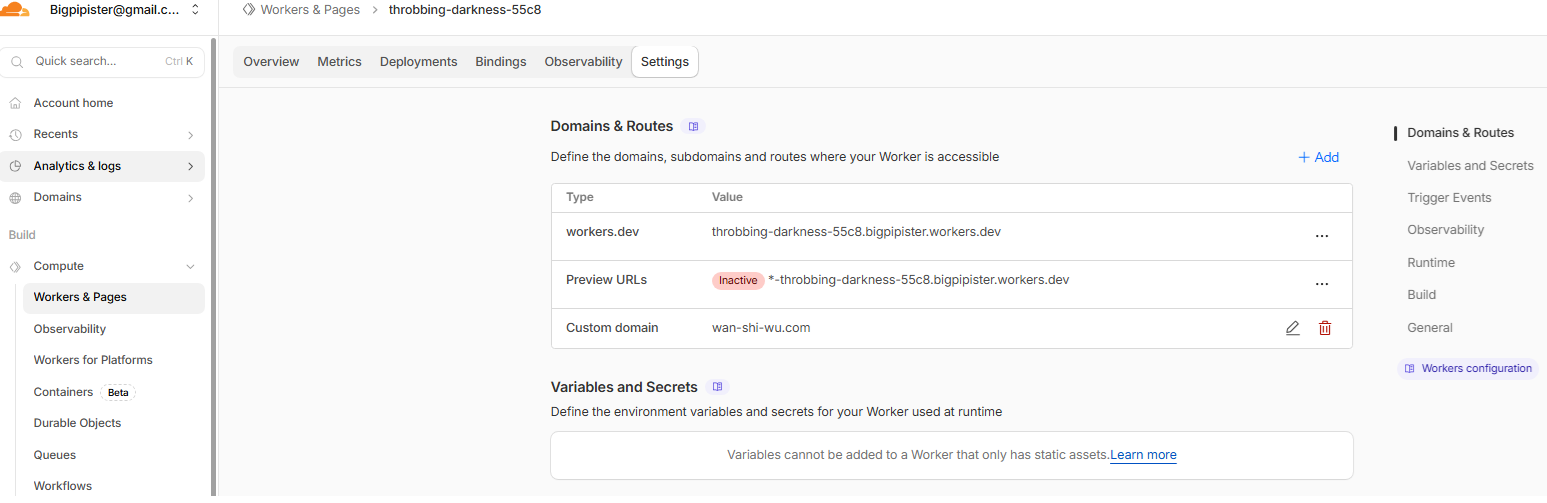1547x503 pixels.
Task: Open Domains & Routes documentation icon
Action: [x=693, y=126]
